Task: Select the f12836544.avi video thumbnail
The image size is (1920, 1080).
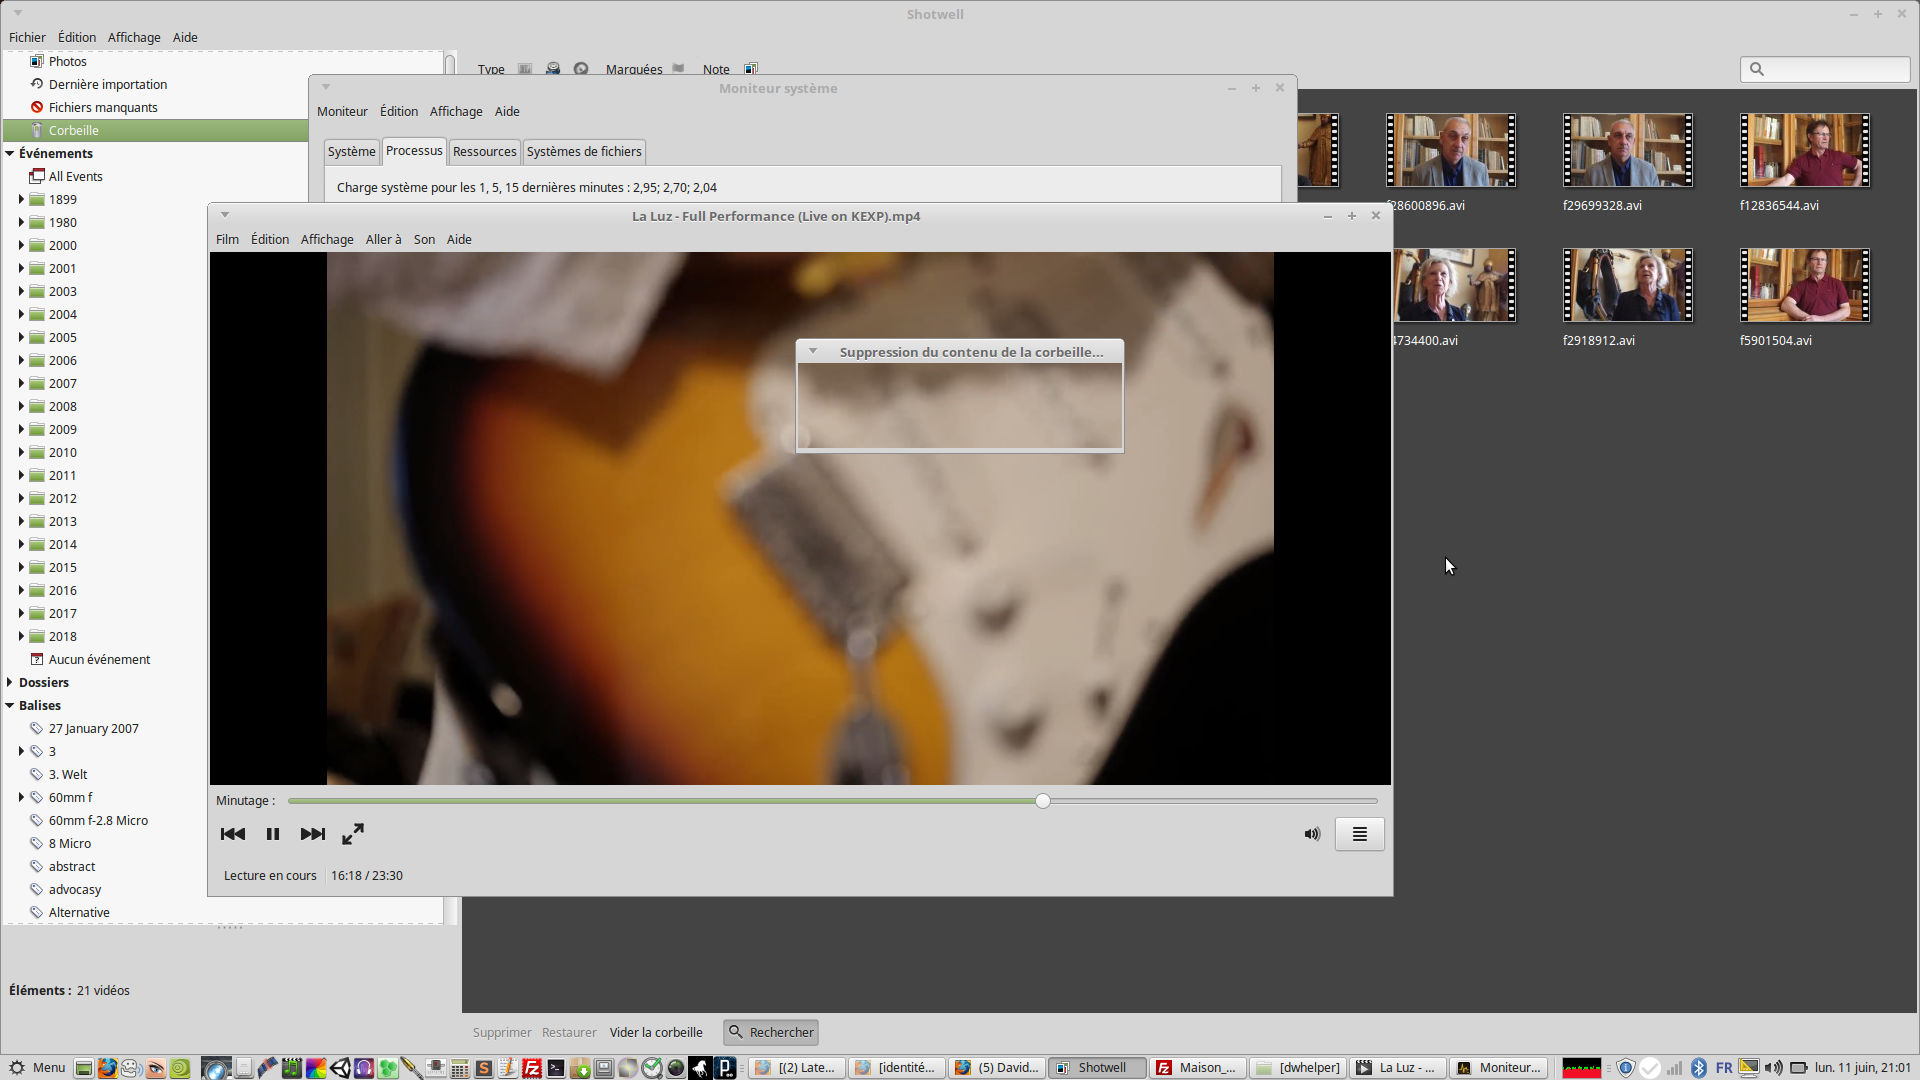Action: coord(1804,151)
